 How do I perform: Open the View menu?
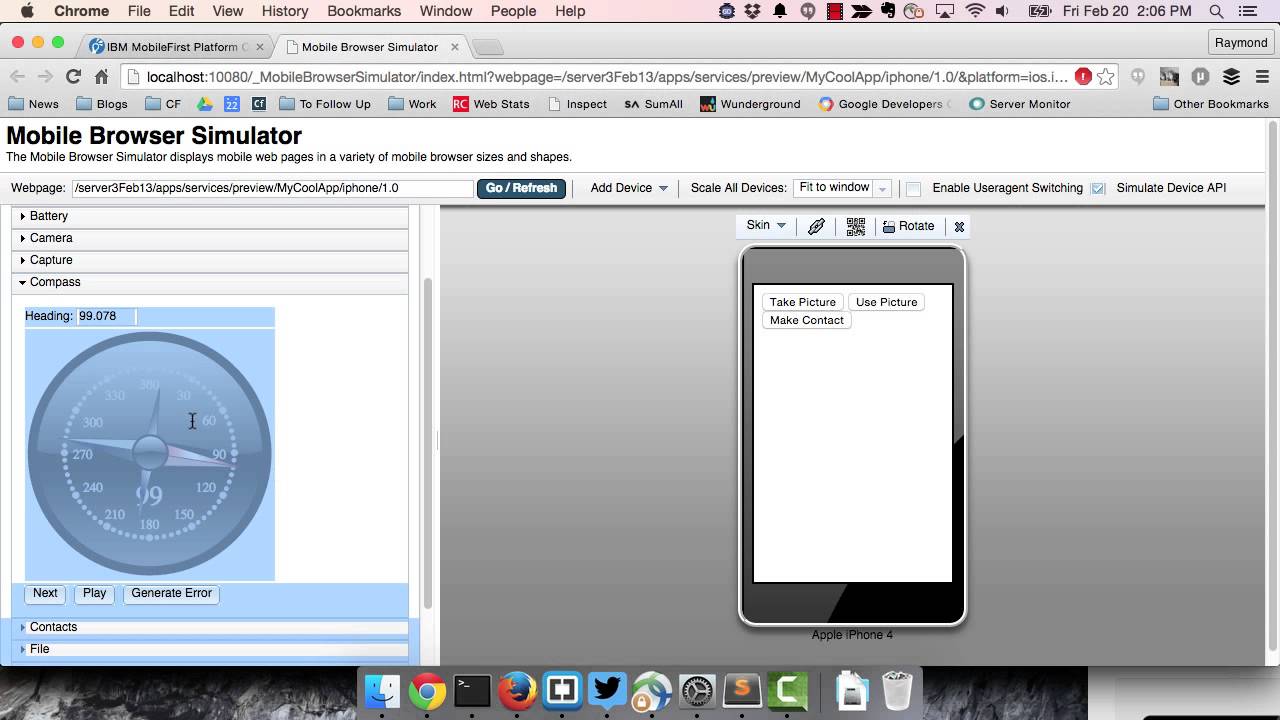228,11
